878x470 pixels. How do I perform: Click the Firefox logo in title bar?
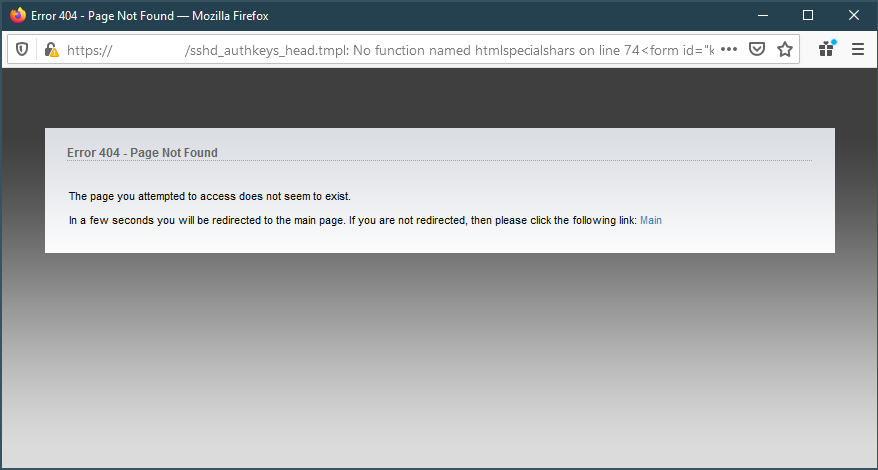[x=18, y=16]
